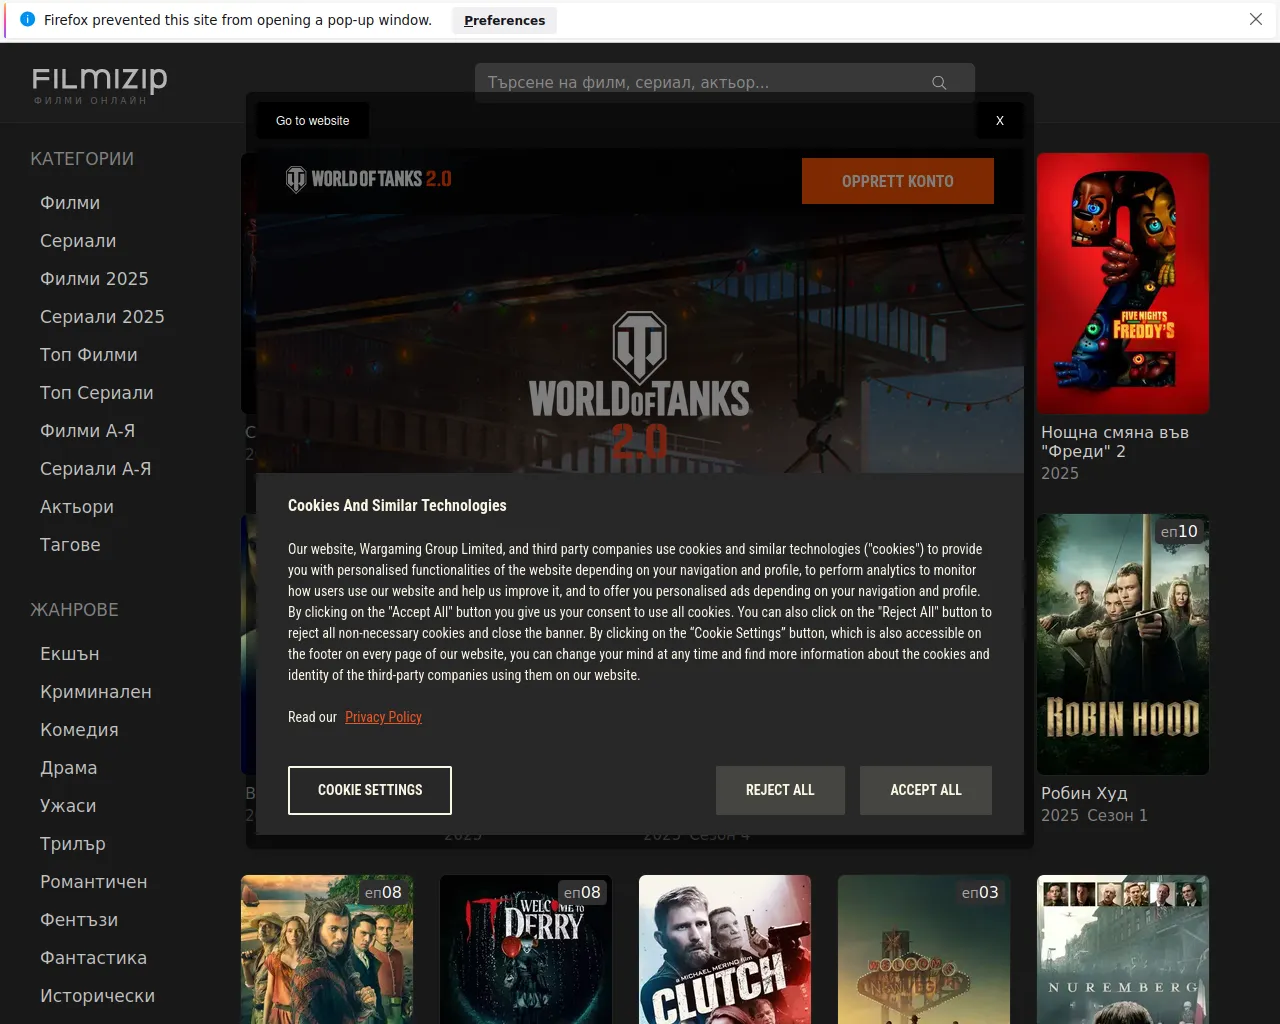This screenshot has width=1280, height=1024.
Task: Select the Исторически genre
Action: pyautogui.click(x=97, y=996)
